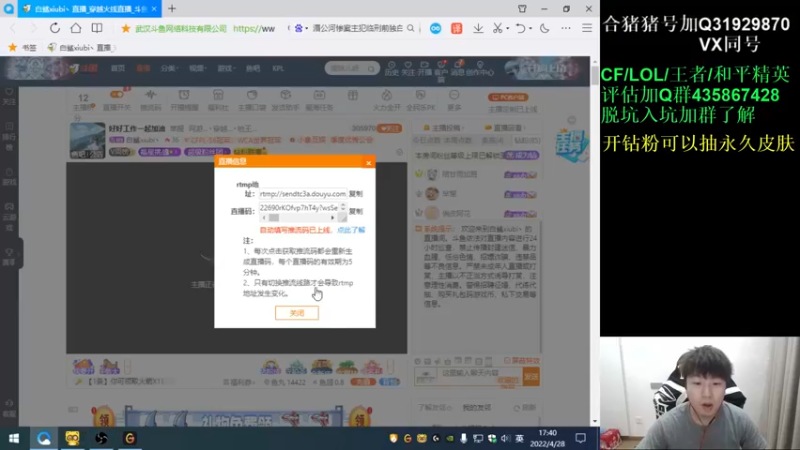Open the 福利社 tool icon
This screenshot has height=450, width=800.
(x=218, y=100)
